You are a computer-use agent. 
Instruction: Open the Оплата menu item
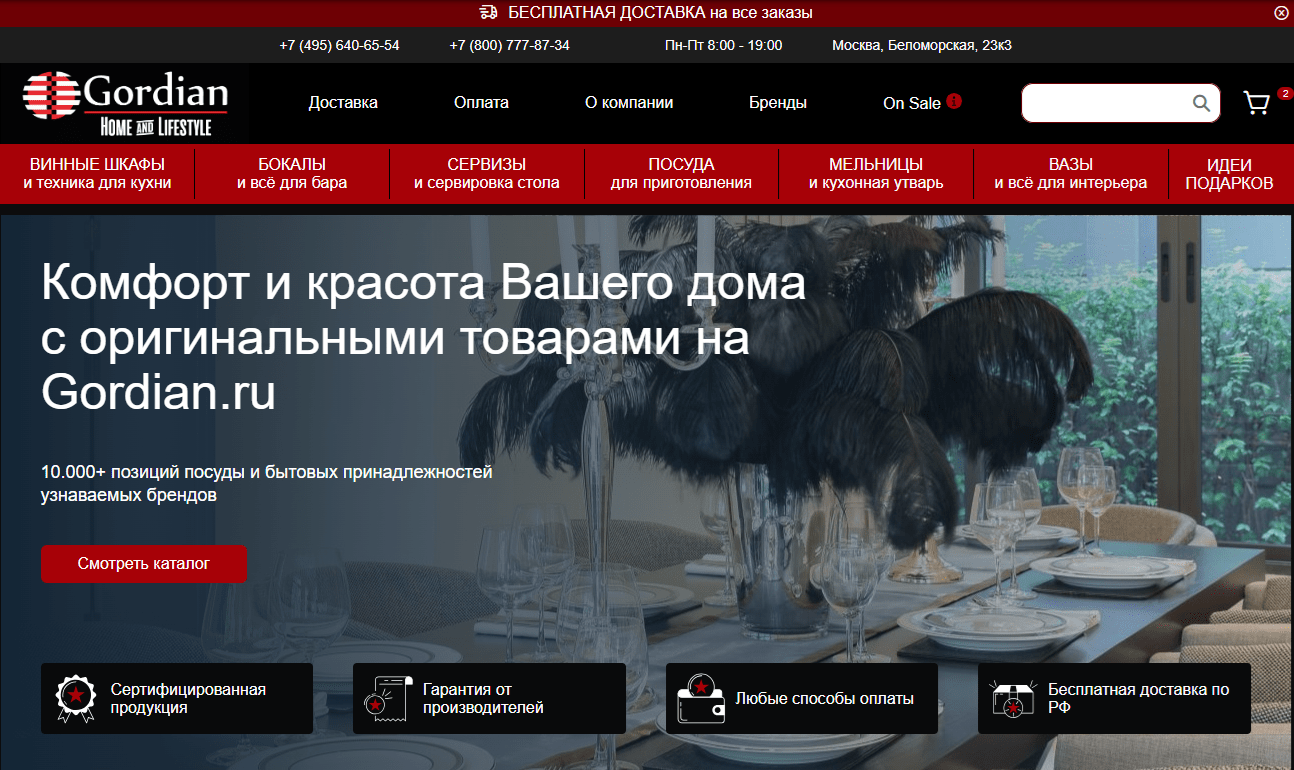(x=481, y=103)
